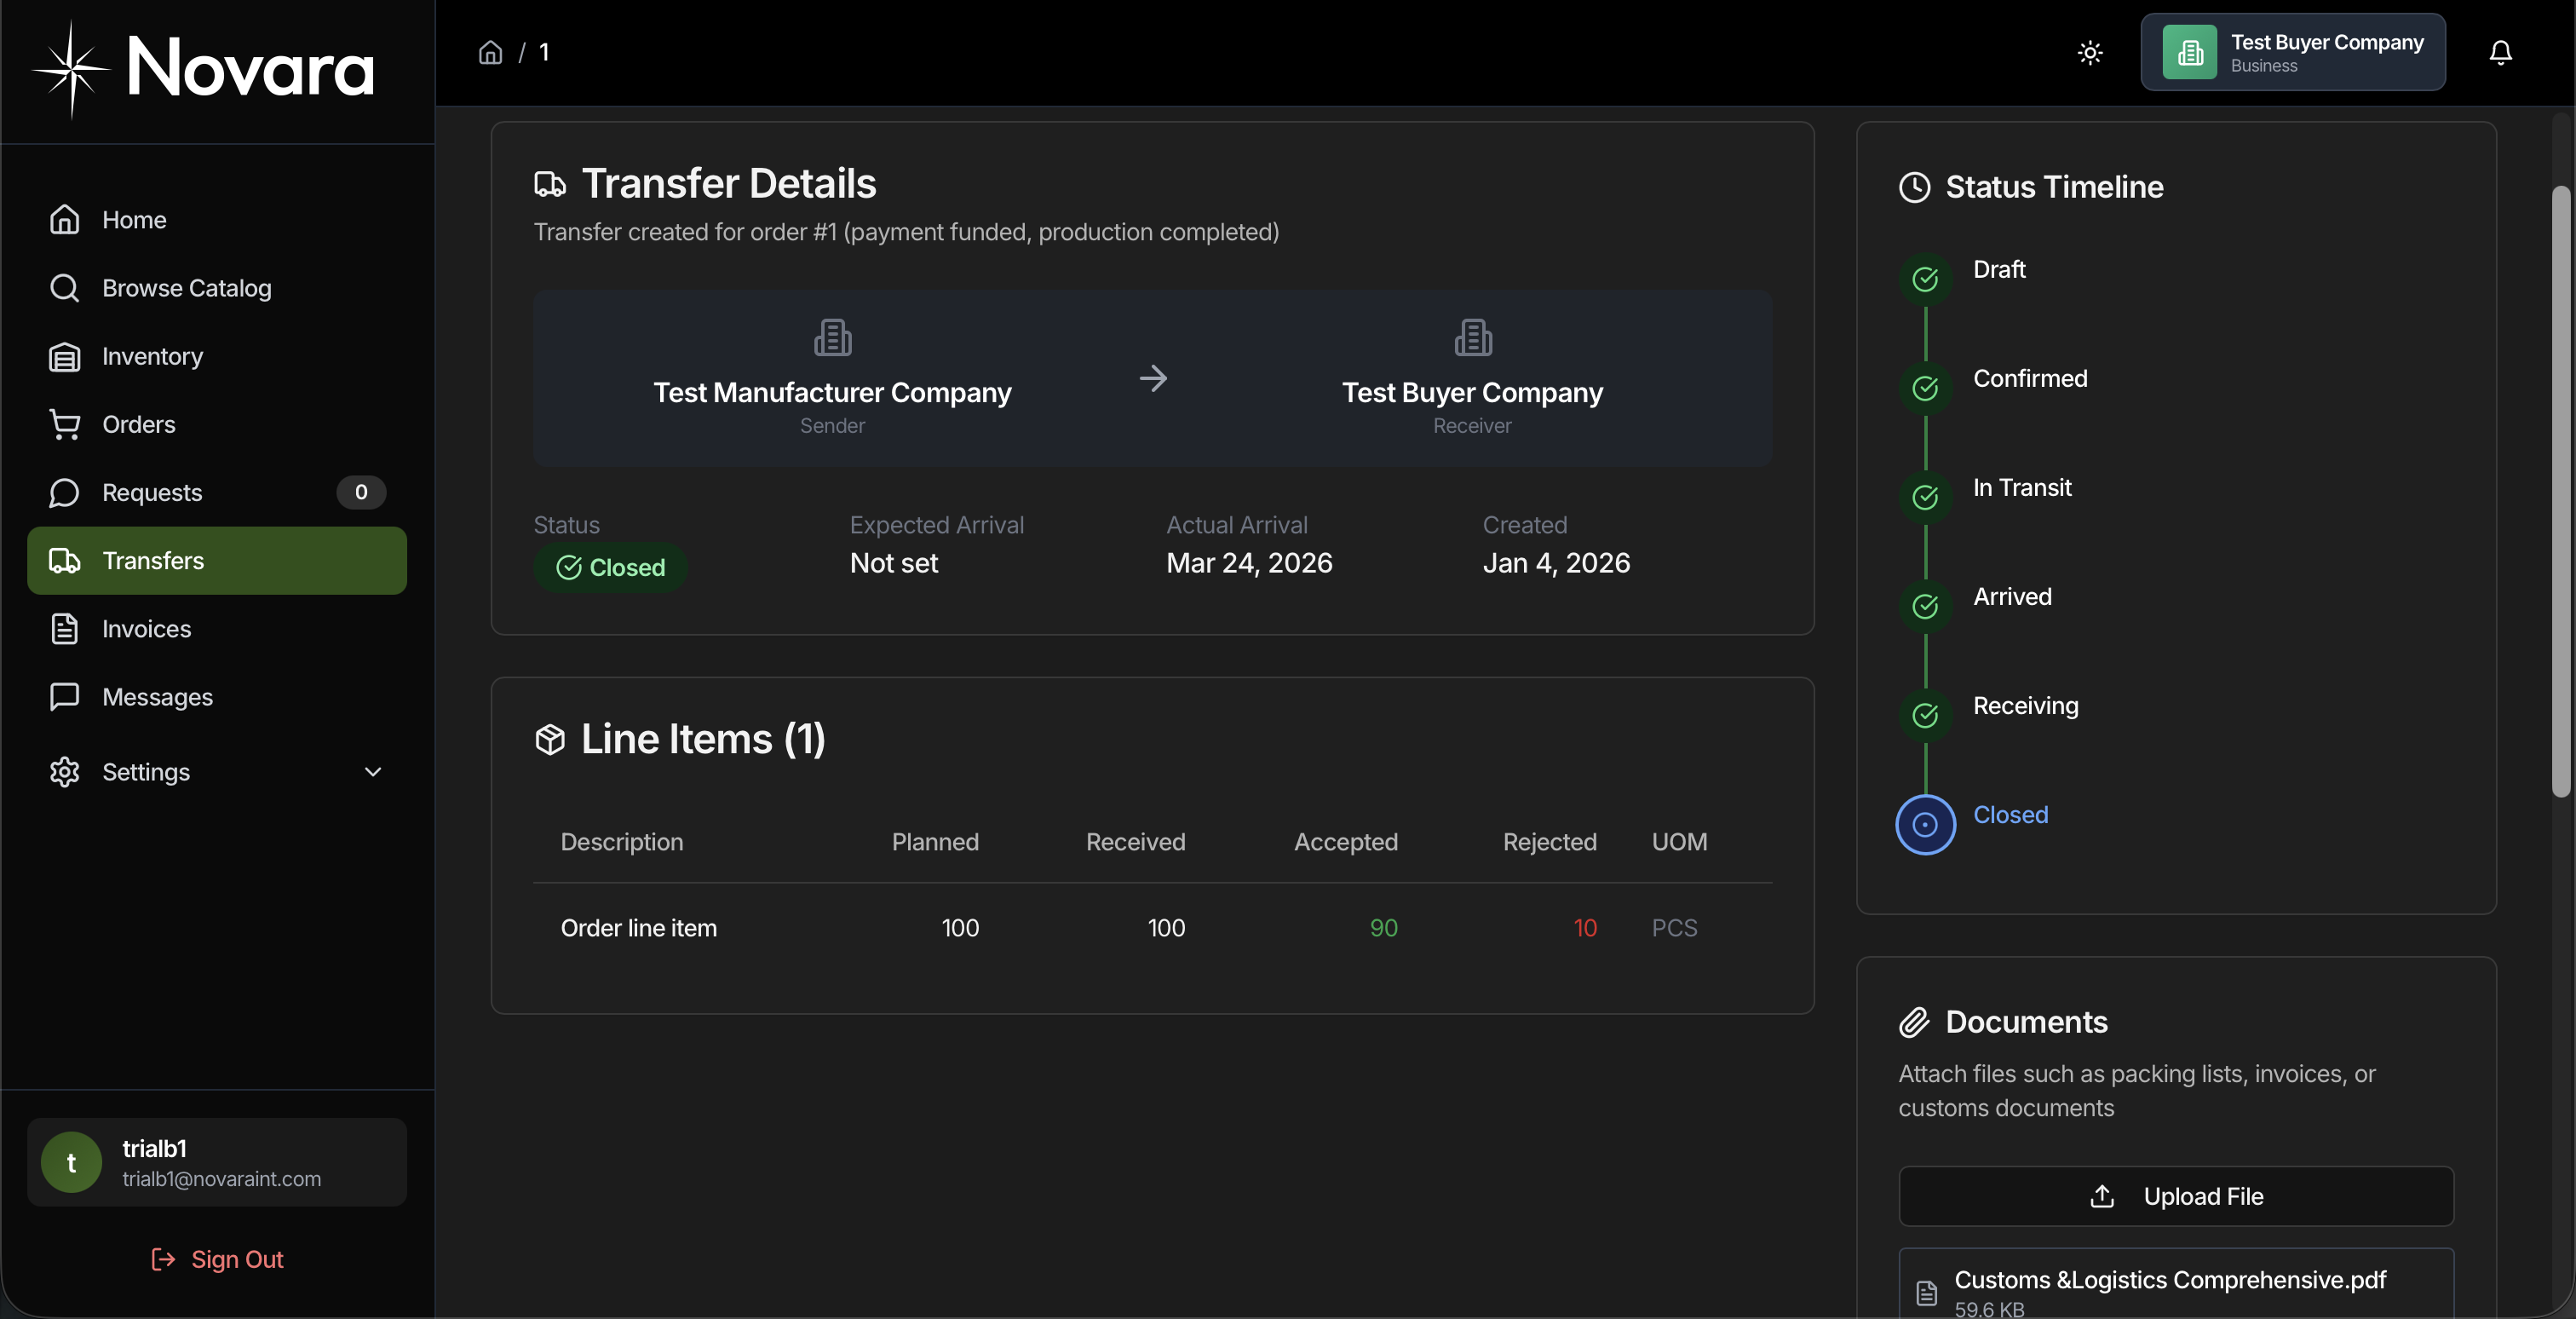Click the Sign Out arrow icon
The width and height of the screenshot is (2576, 1319).
click(x=163, y=1259)
